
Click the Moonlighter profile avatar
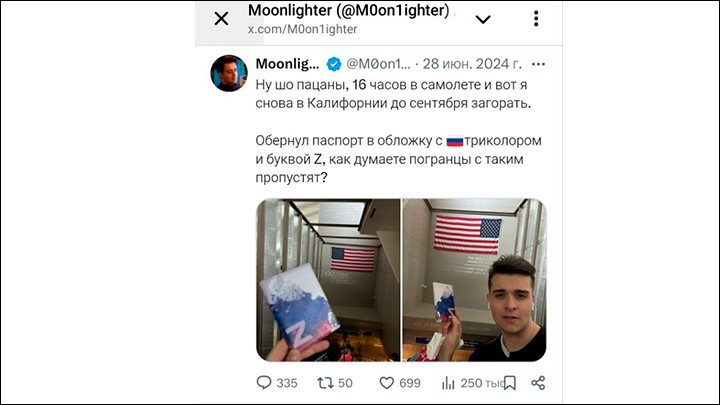tap(229, 73)
